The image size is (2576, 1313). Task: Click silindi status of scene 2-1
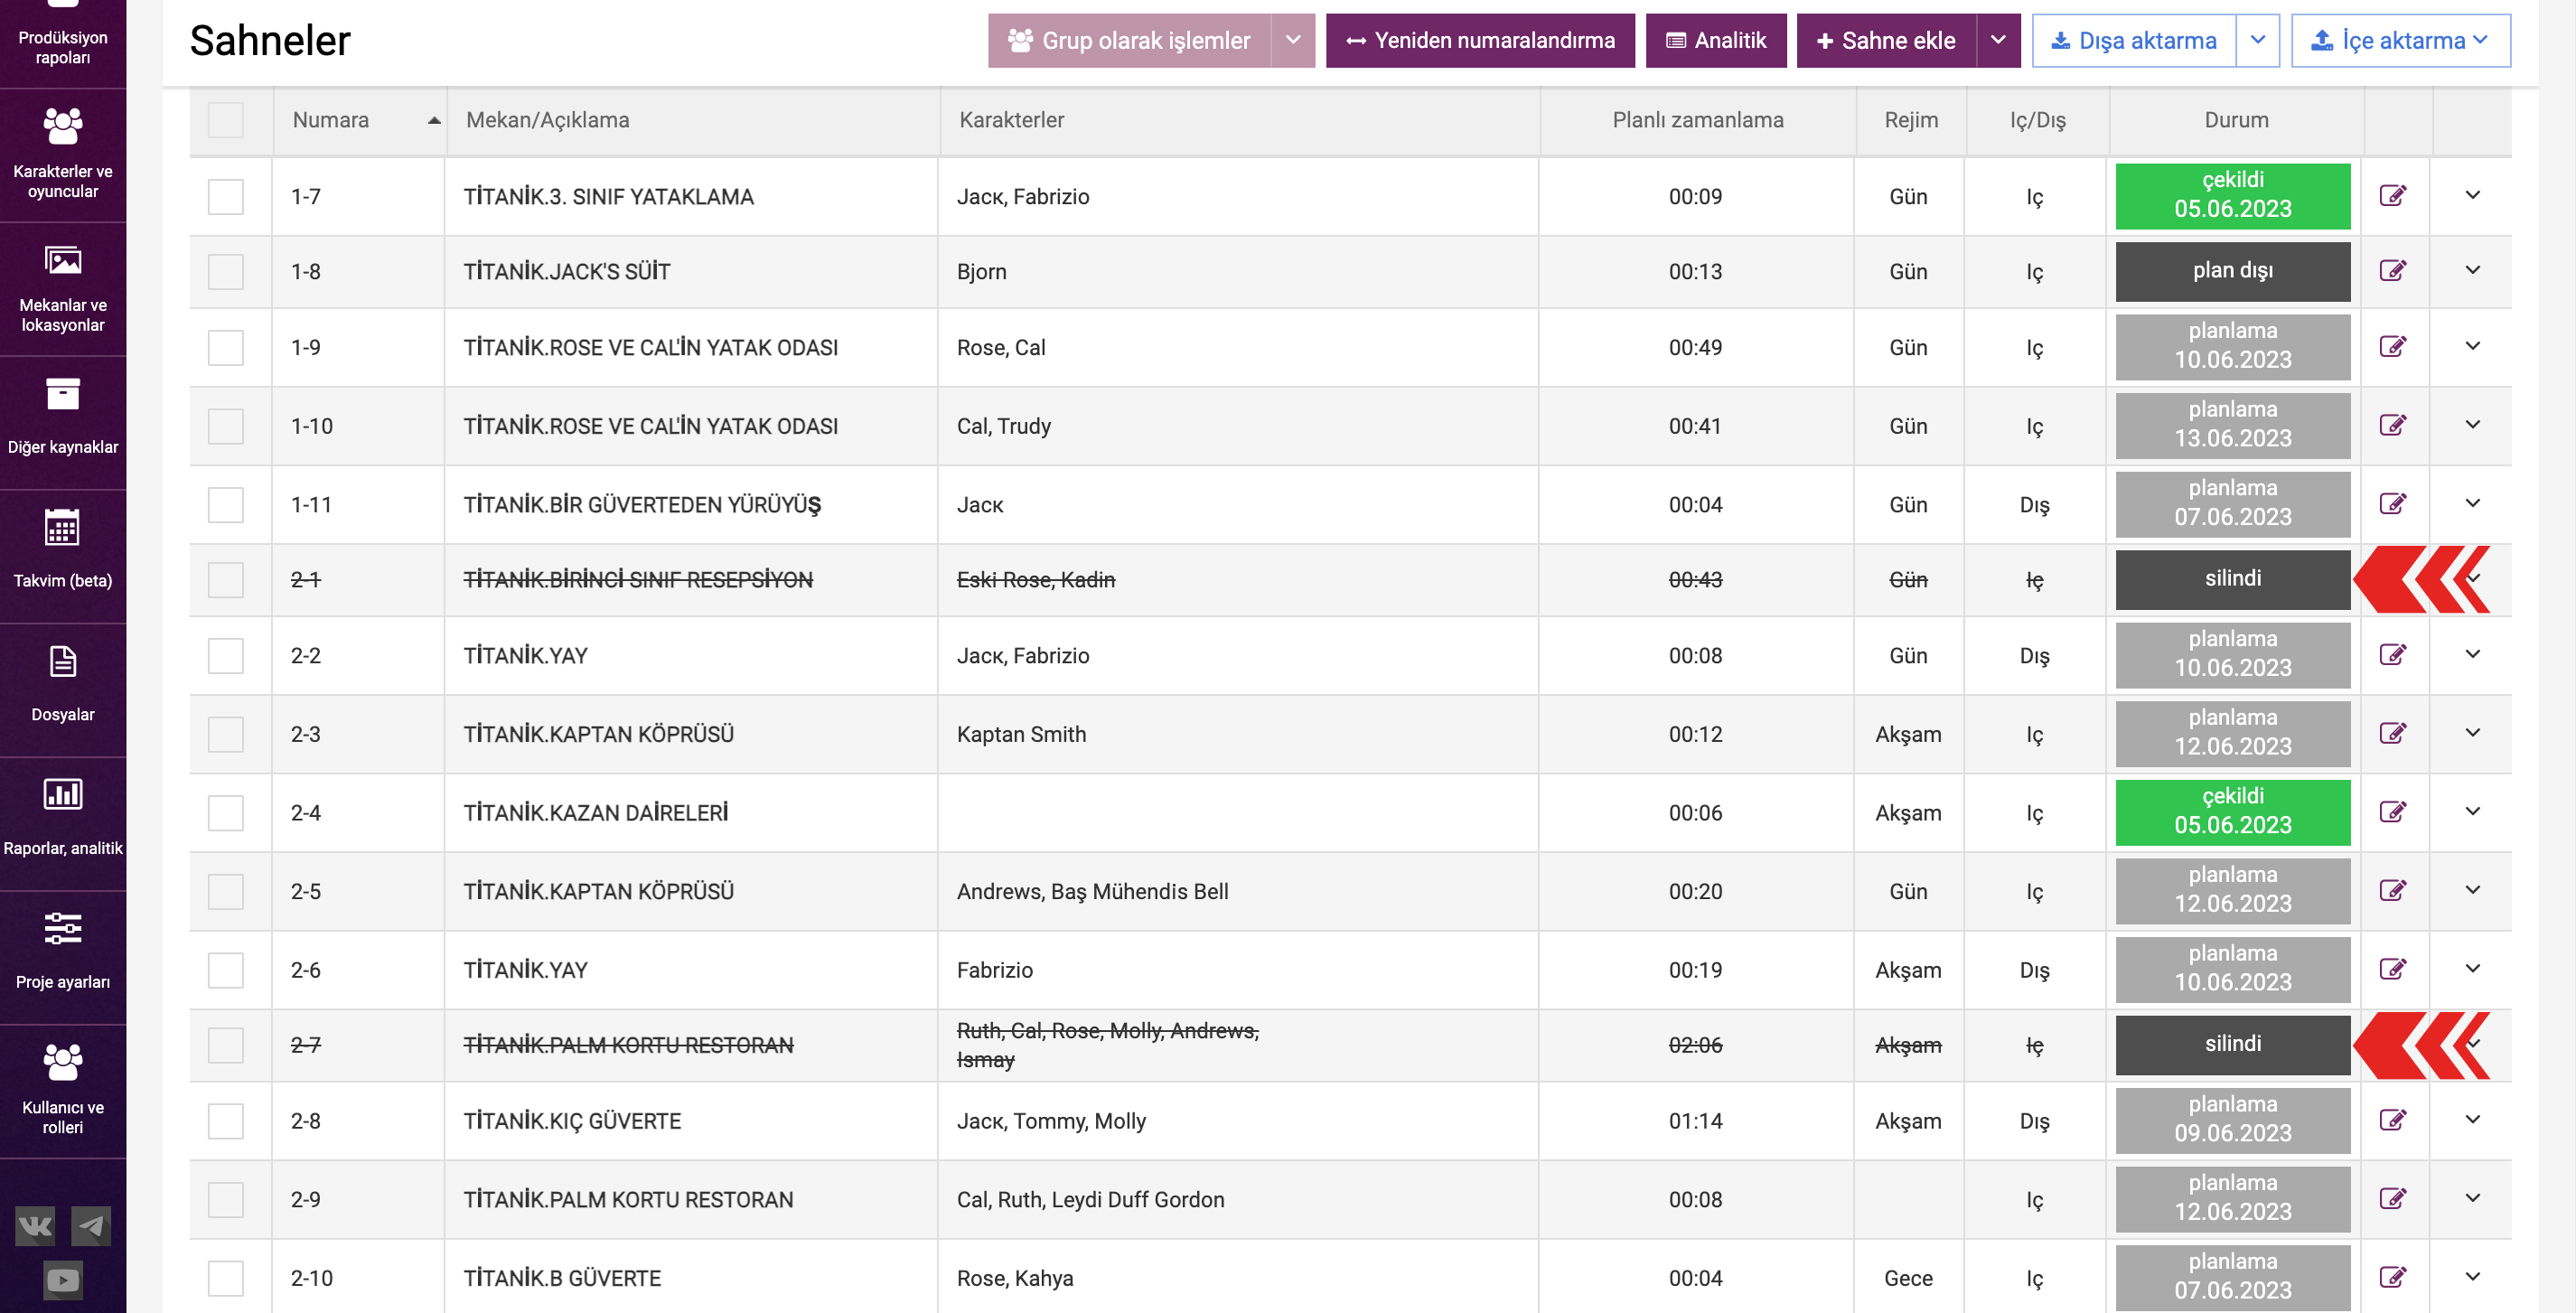coord(2233,579)
